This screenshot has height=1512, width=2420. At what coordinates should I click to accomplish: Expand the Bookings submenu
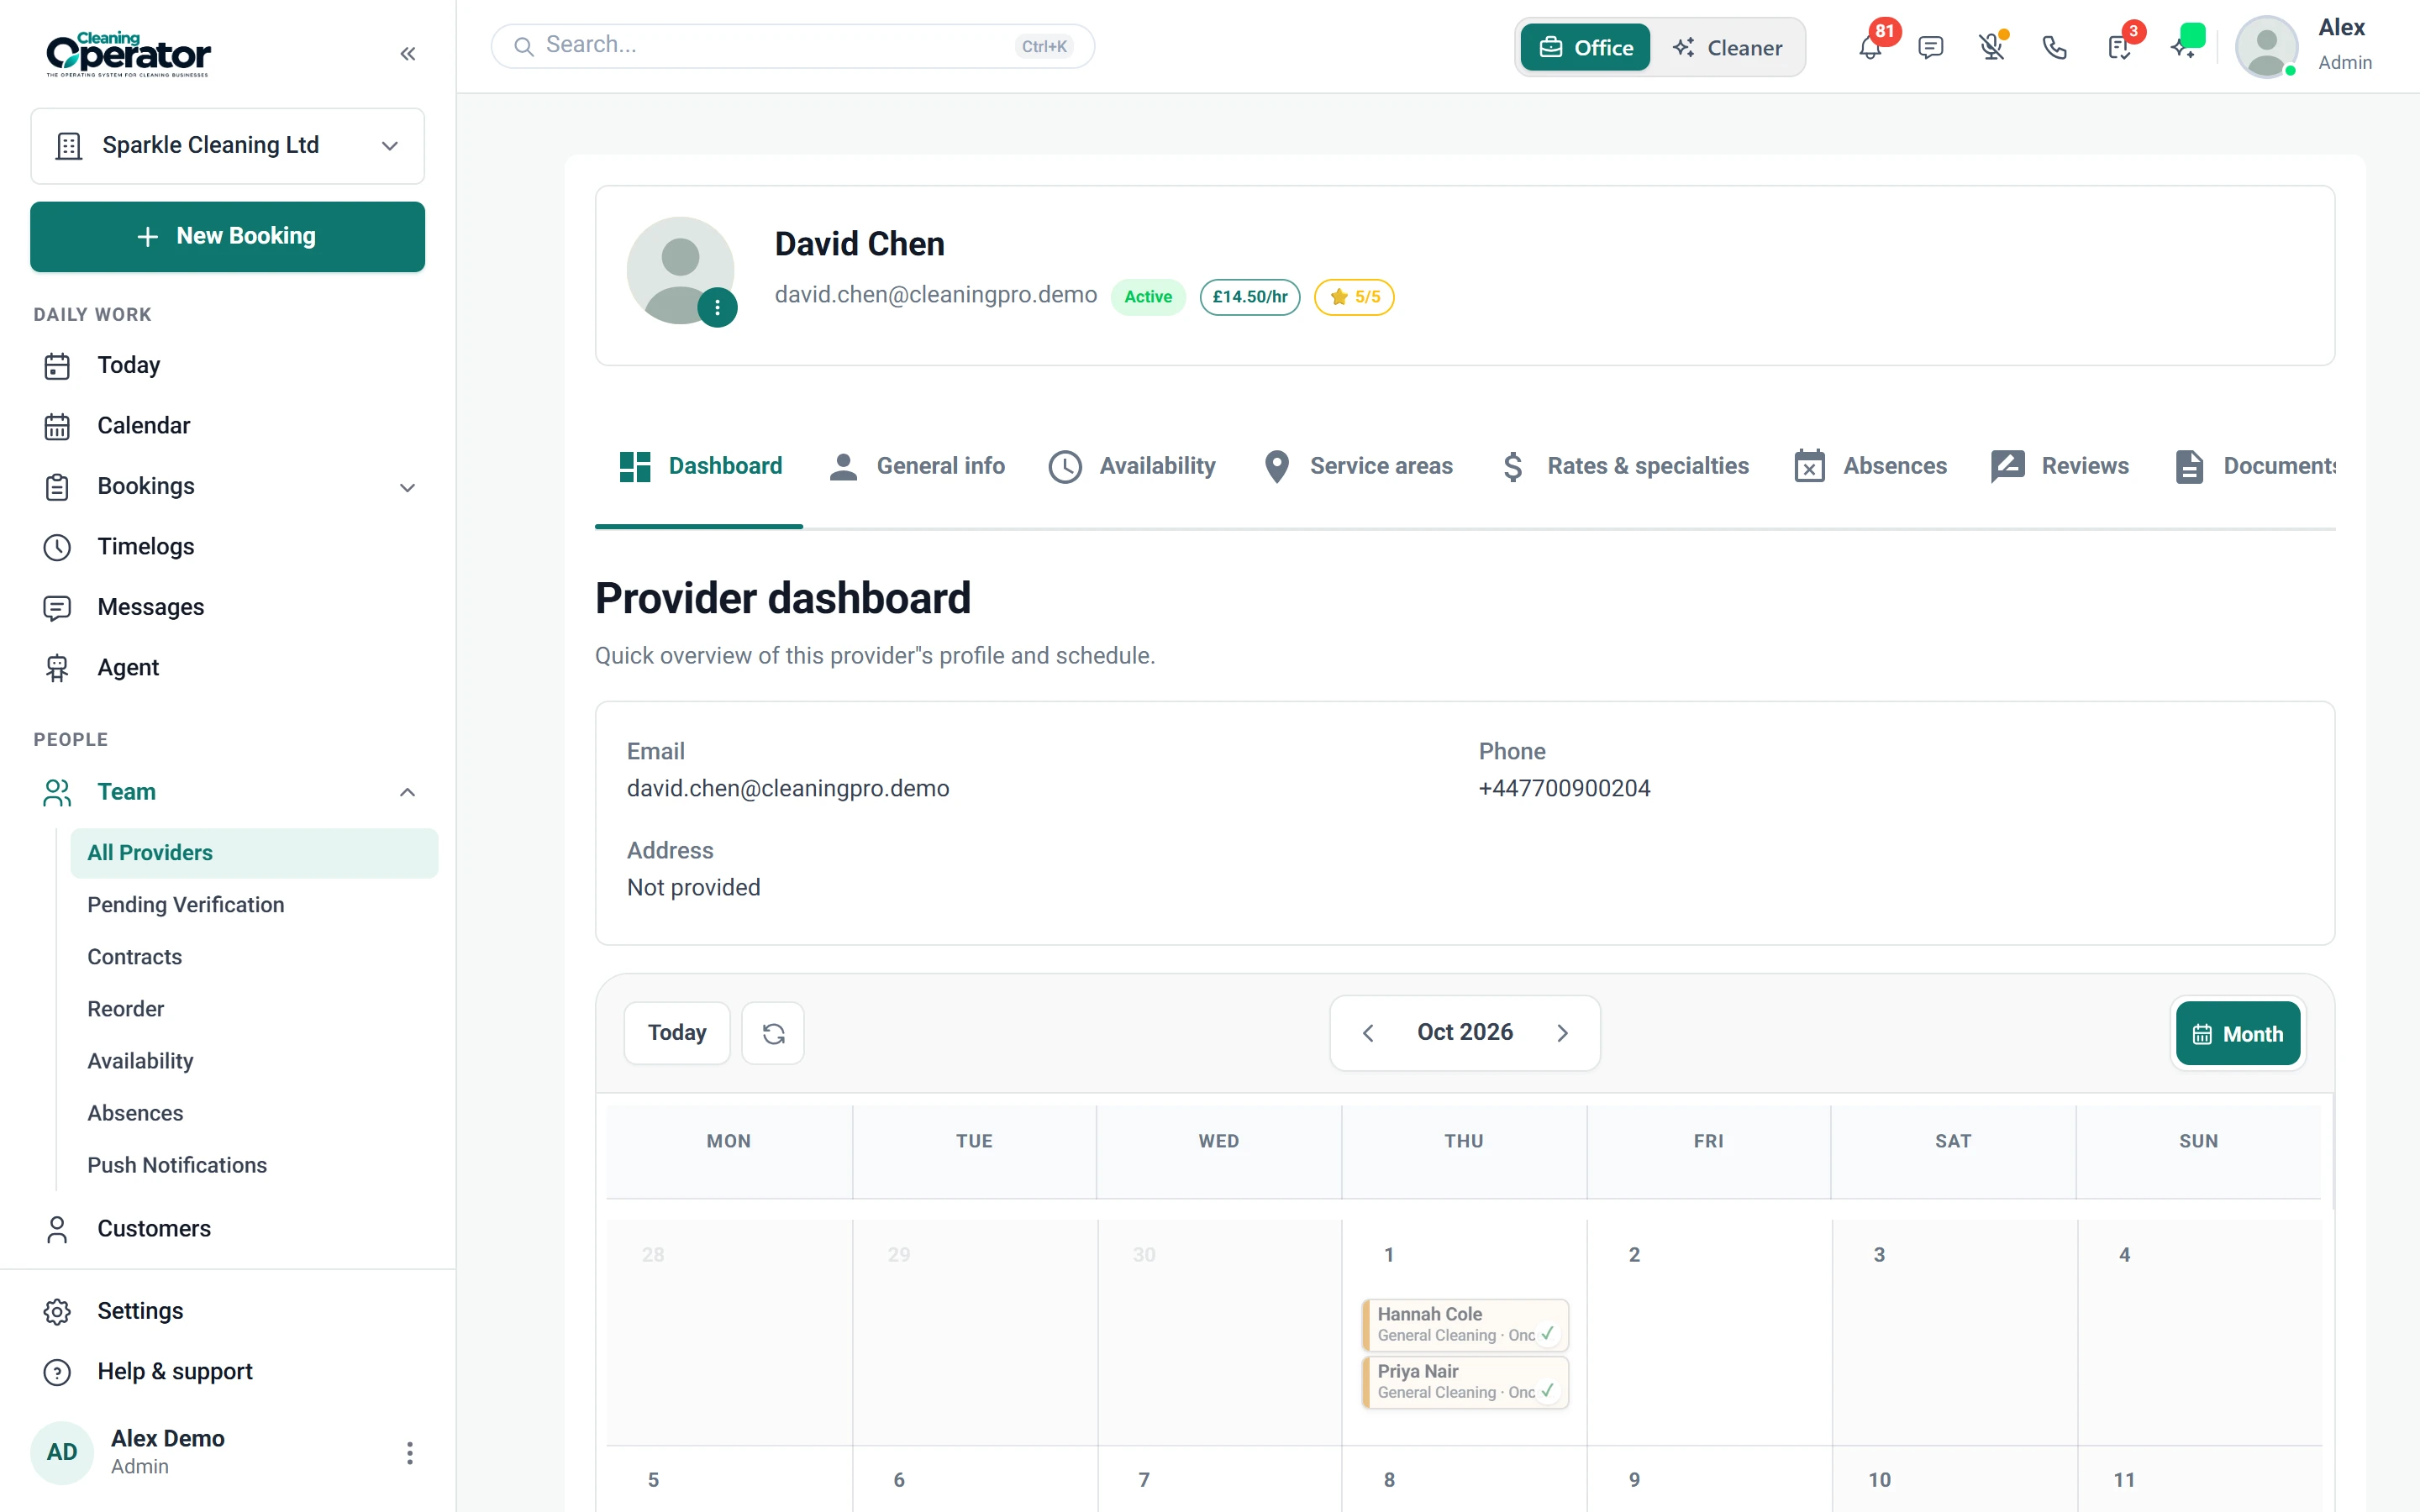click(x=407, y=487)
